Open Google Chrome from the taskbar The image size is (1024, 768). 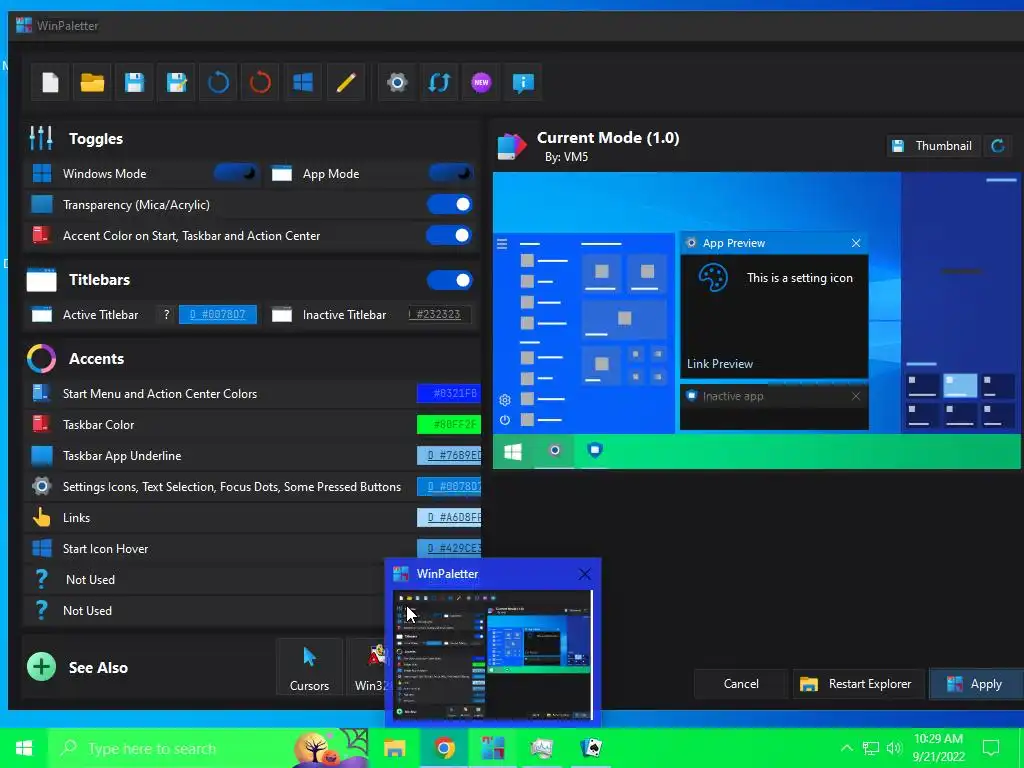(x=444, y=748)
